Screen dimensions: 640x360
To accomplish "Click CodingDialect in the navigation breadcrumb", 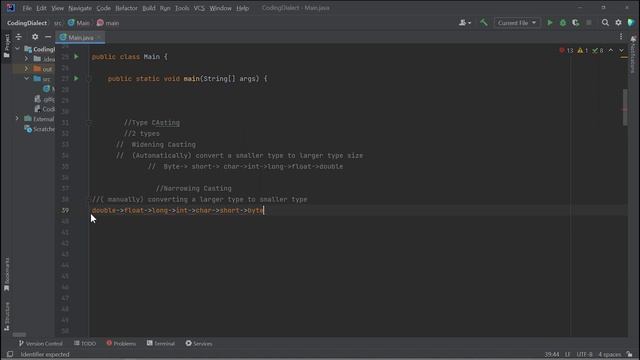I will [x=27, y=23].
